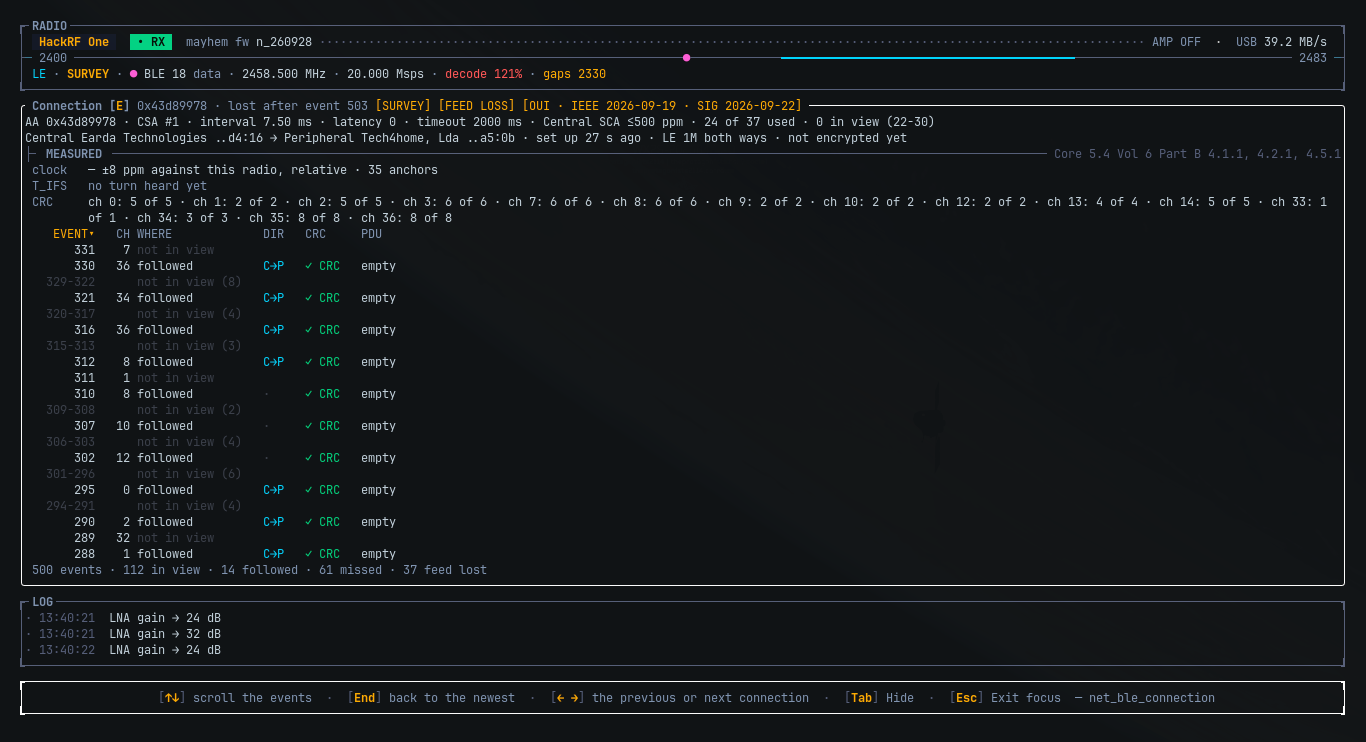Sort by the EVENT column header arrow
Image resolution: width=1366 pixels, height=742 pixels.
pos(92,234)
